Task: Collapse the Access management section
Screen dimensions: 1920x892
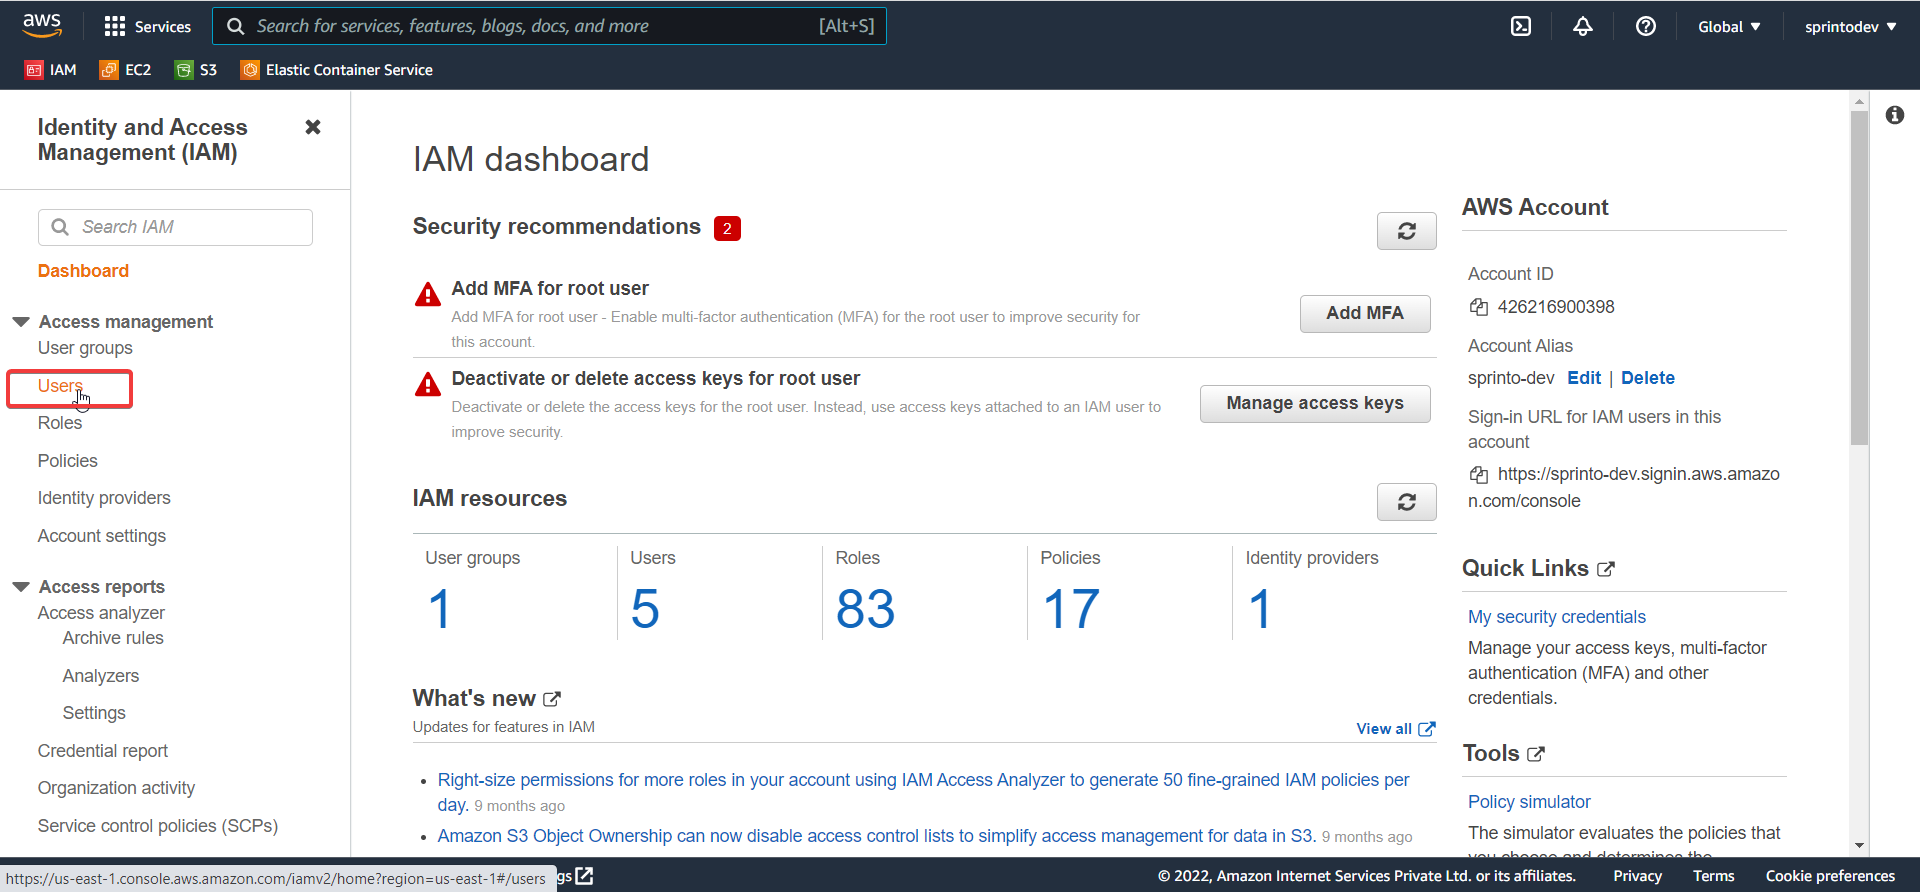Action: 21,322
